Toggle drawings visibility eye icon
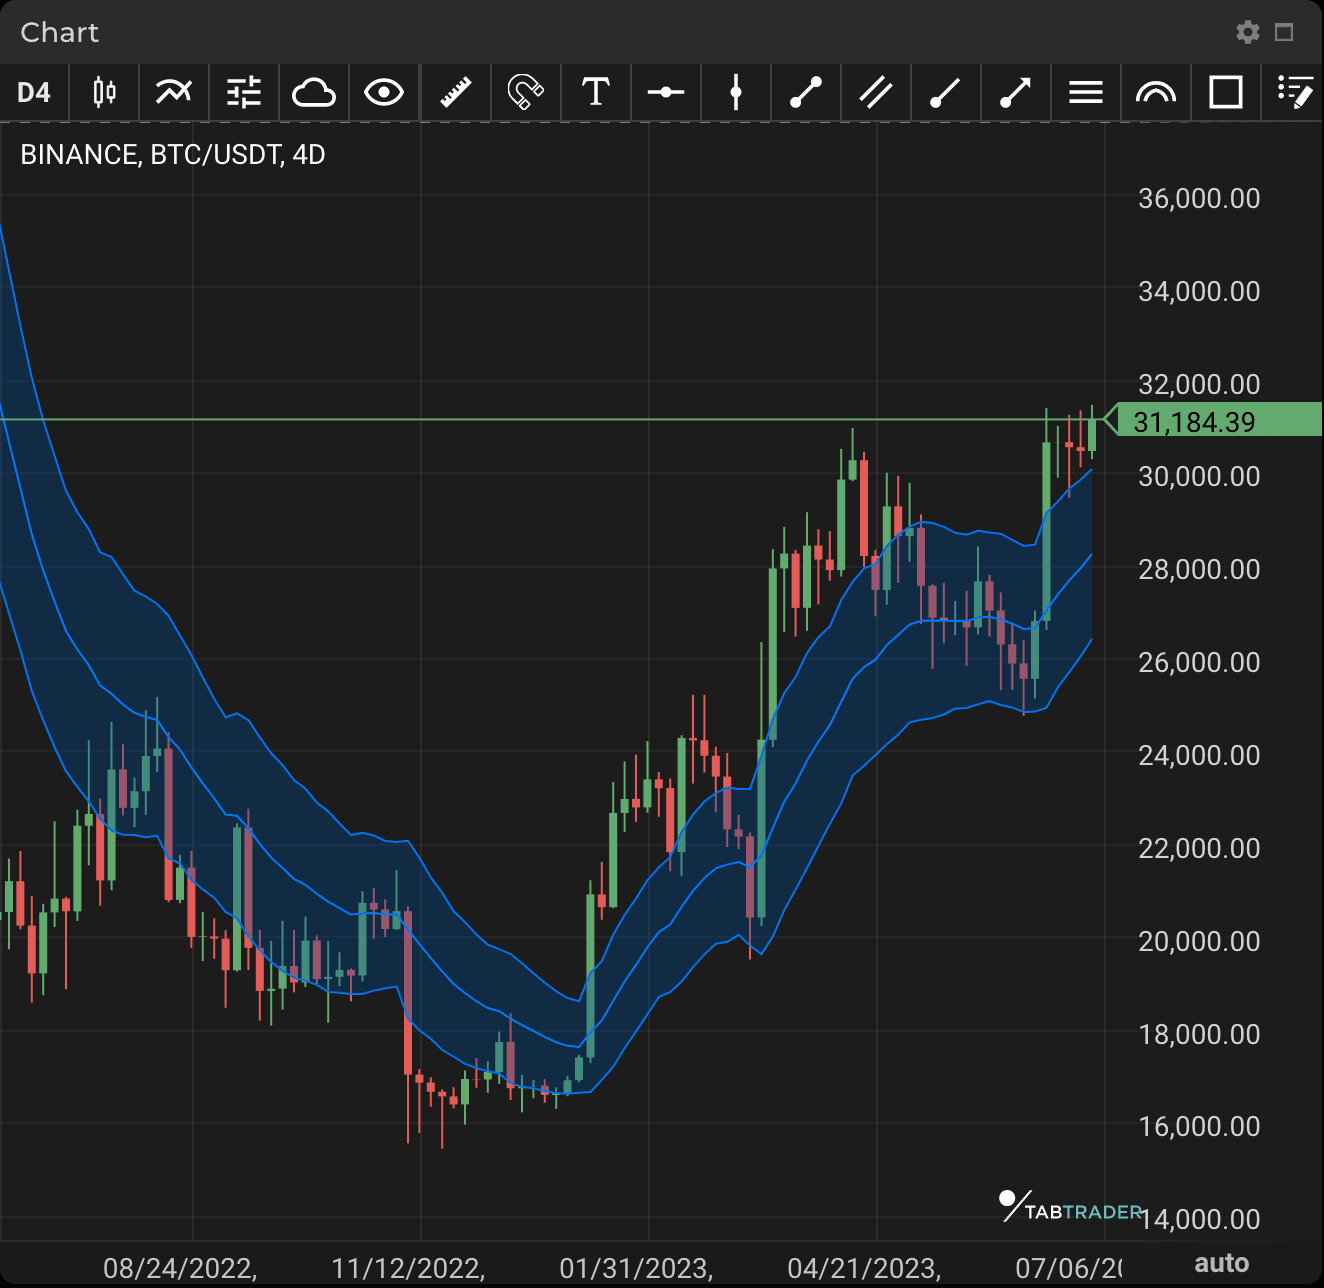 [384, 93]
